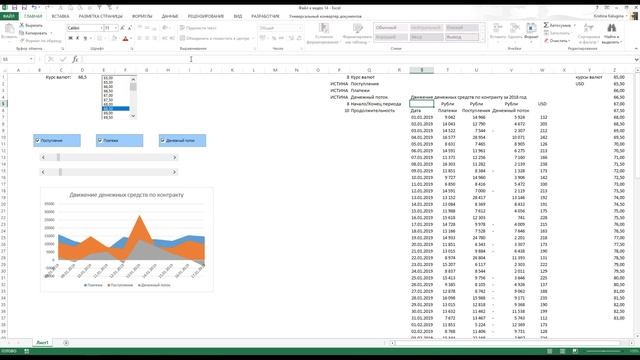Viewport: 640px width, 360px height.
Task: Click Copy (Копировать) in the clipboard group
Action: click(34, 33)
